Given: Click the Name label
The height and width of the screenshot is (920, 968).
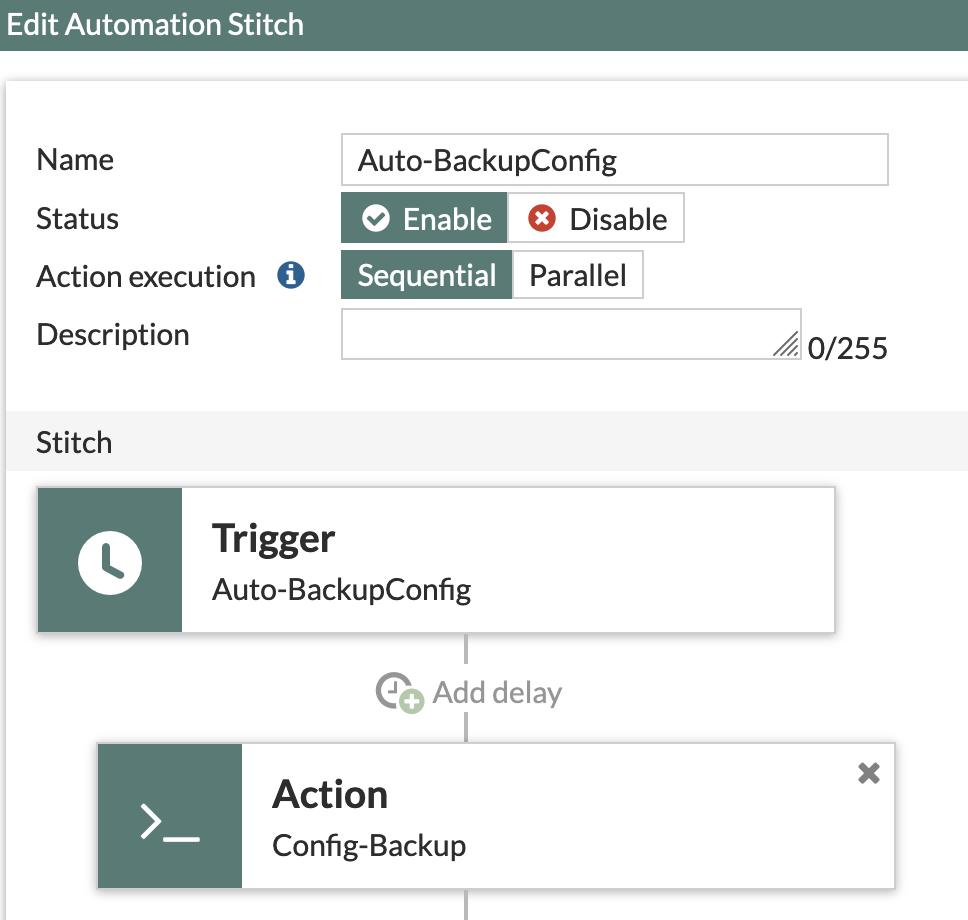Looking at the screenshot, I should (75, 160).
